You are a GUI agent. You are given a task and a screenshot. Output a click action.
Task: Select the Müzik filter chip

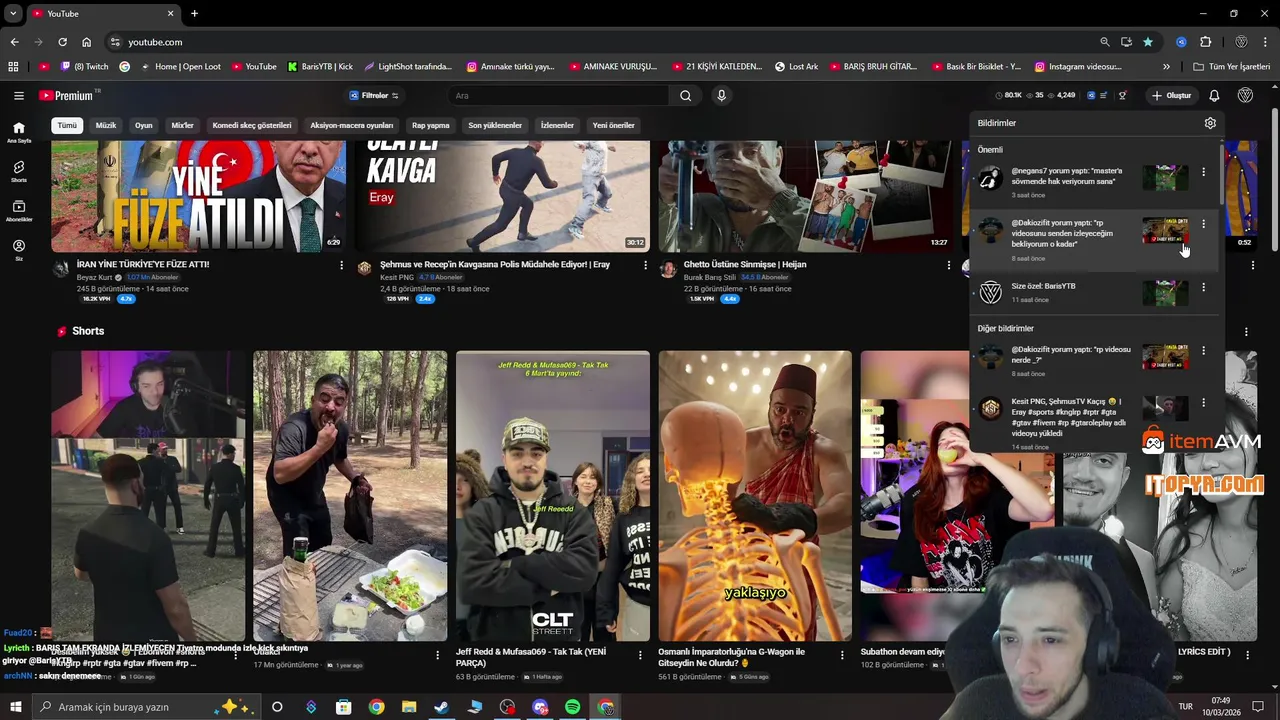(x=106, y=126)
